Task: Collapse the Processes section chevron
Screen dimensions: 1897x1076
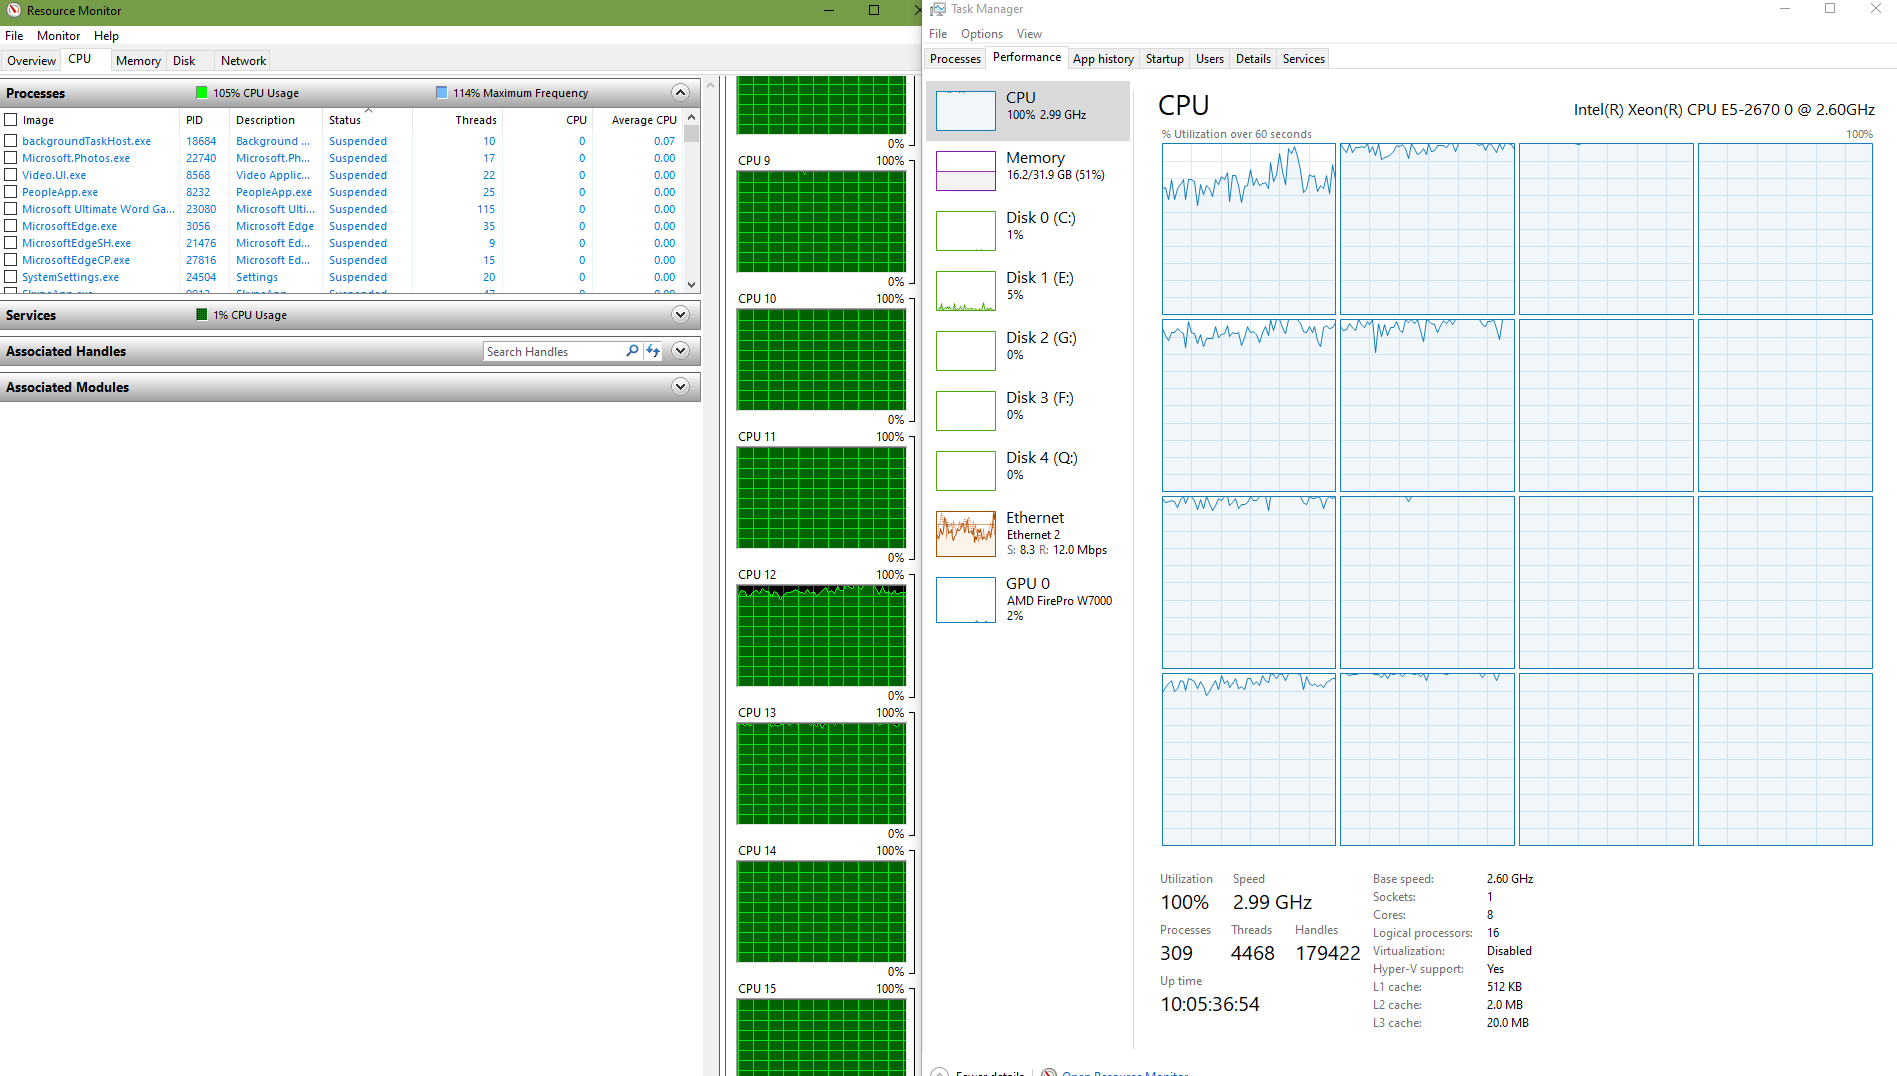Action: click(x=680, y=93)
